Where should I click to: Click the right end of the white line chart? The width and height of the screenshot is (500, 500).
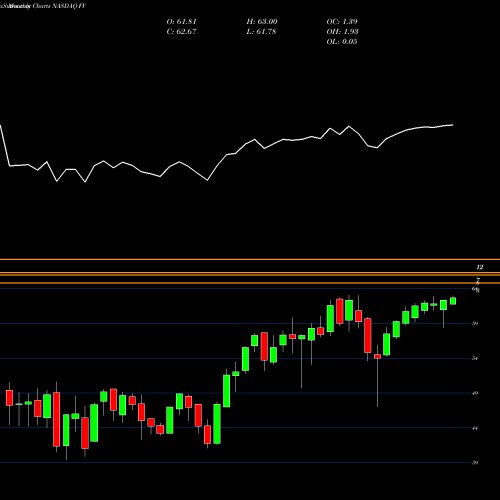pyautogui.click(x=452, y=125)
